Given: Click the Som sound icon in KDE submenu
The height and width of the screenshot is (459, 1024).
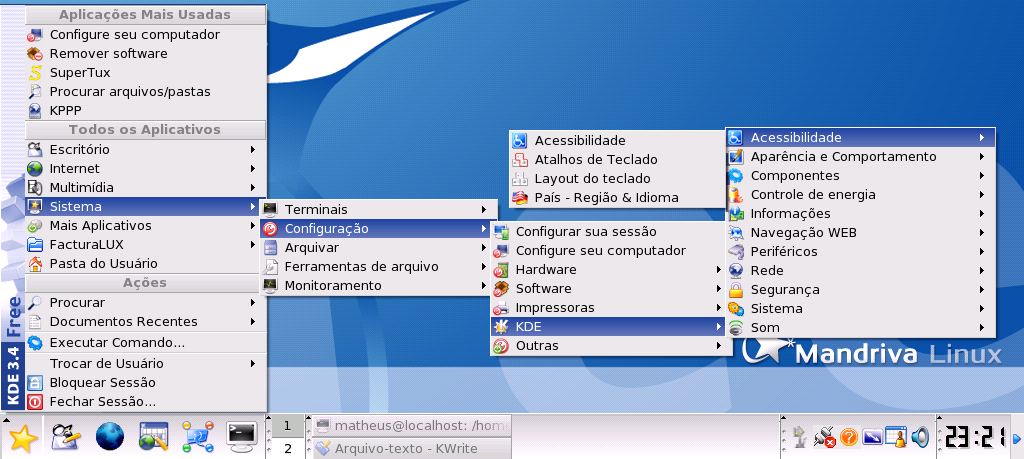Looking at the screenshot, I should [x=736, y=327].
